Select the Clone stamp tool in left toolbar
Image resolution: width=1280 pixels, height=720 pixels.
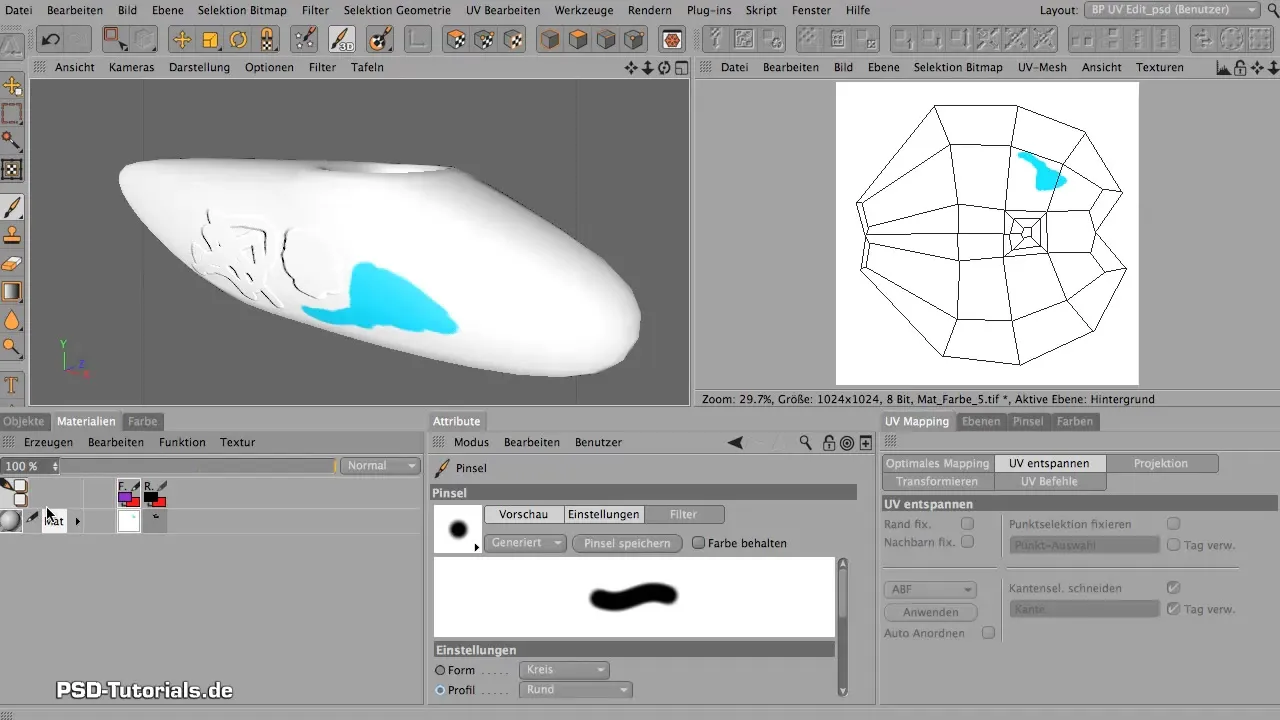(12, 236)
